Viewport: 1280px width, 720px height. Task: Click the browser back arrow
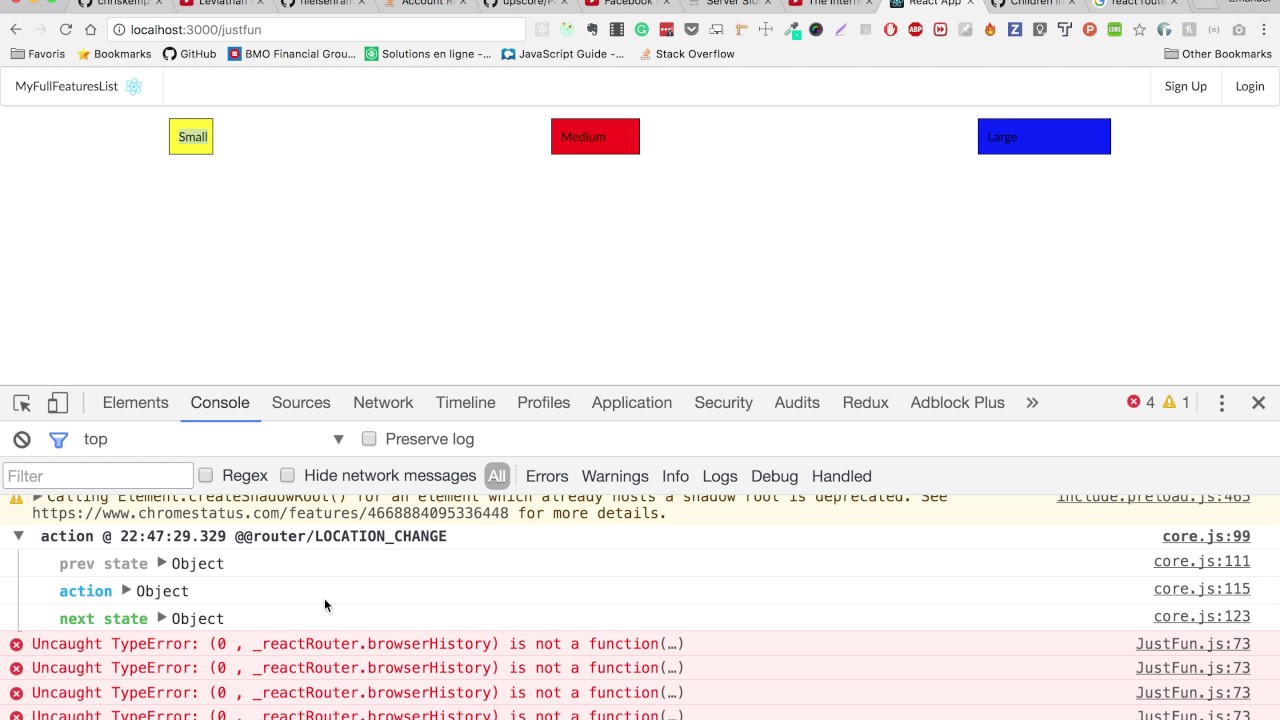coord(16,30)
